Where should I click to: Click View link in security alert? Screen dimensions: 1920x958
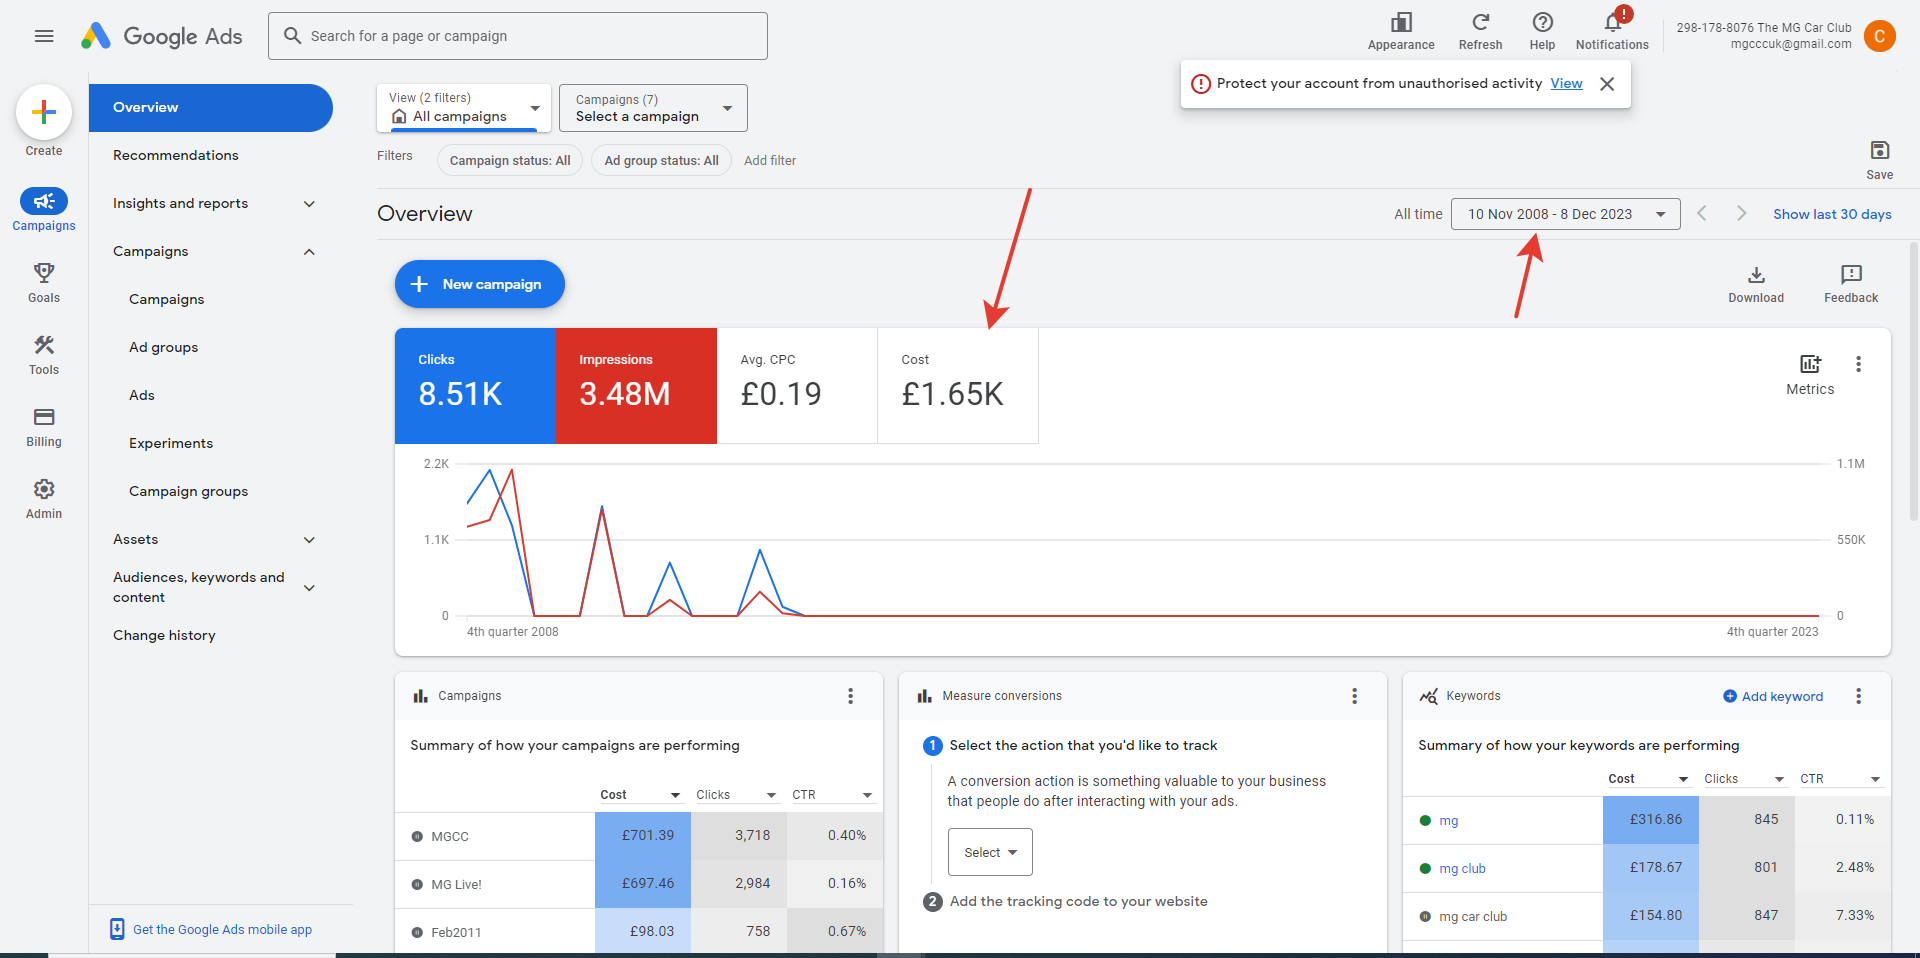(1566, 84)
